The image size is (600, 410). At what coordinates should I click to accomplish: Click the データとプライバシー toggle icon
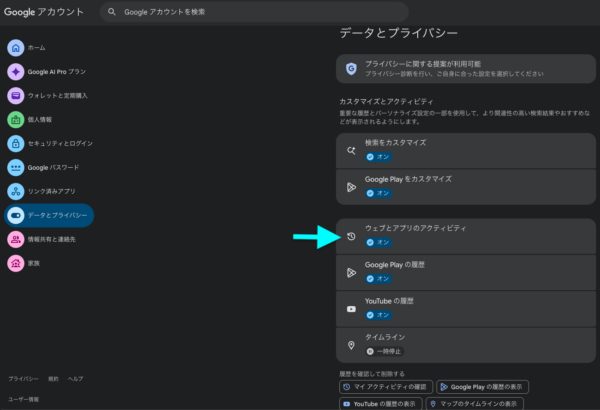(x=16, y=215)
